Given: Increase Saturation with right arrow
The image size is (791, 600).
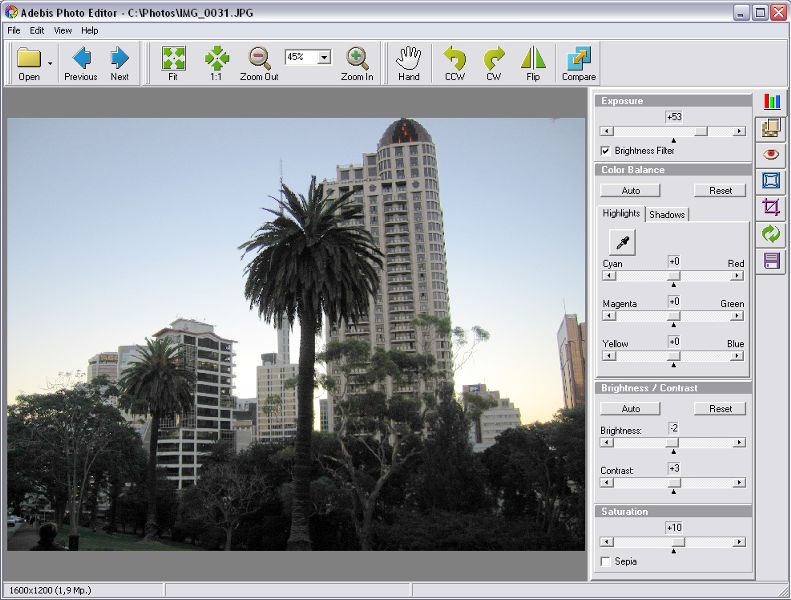Looking at the screenshot, I should click(x=739, y=542).
